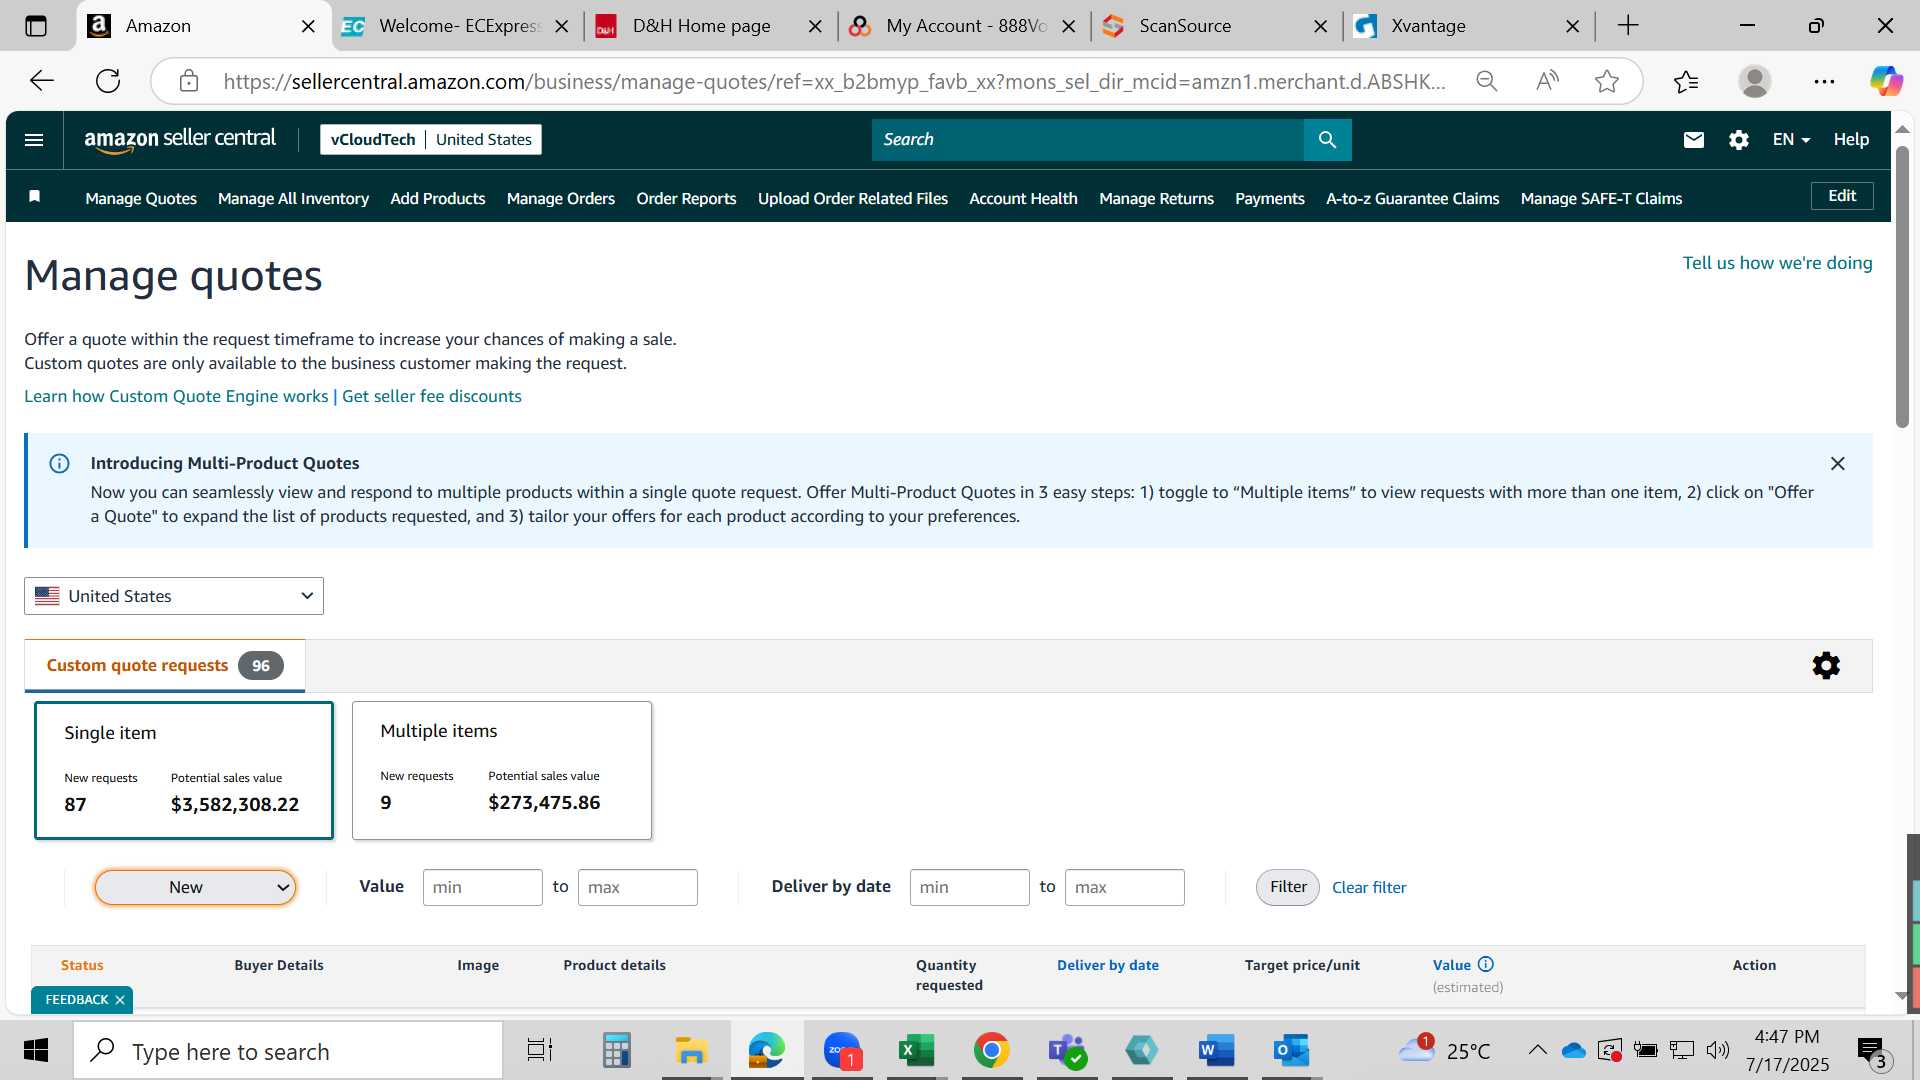1920x1080 pixels.
Task: Click the Deliver by date max field
Action: point(1125,887)
